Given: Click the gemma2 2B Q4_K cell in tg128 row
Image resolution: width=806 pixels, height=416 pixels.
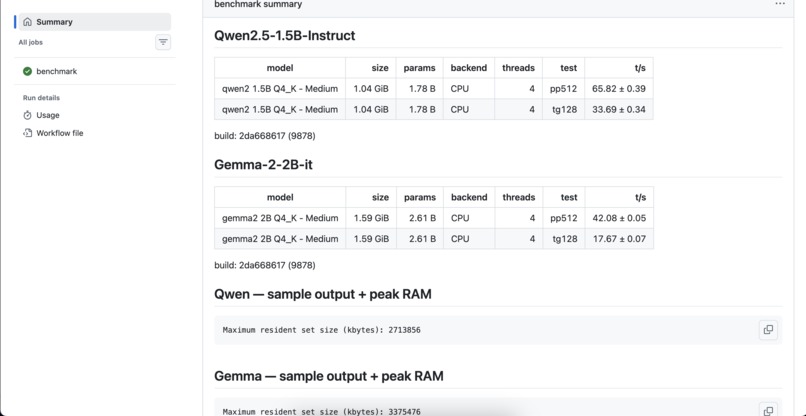Looking at the screenshot, I should point(280,239).
